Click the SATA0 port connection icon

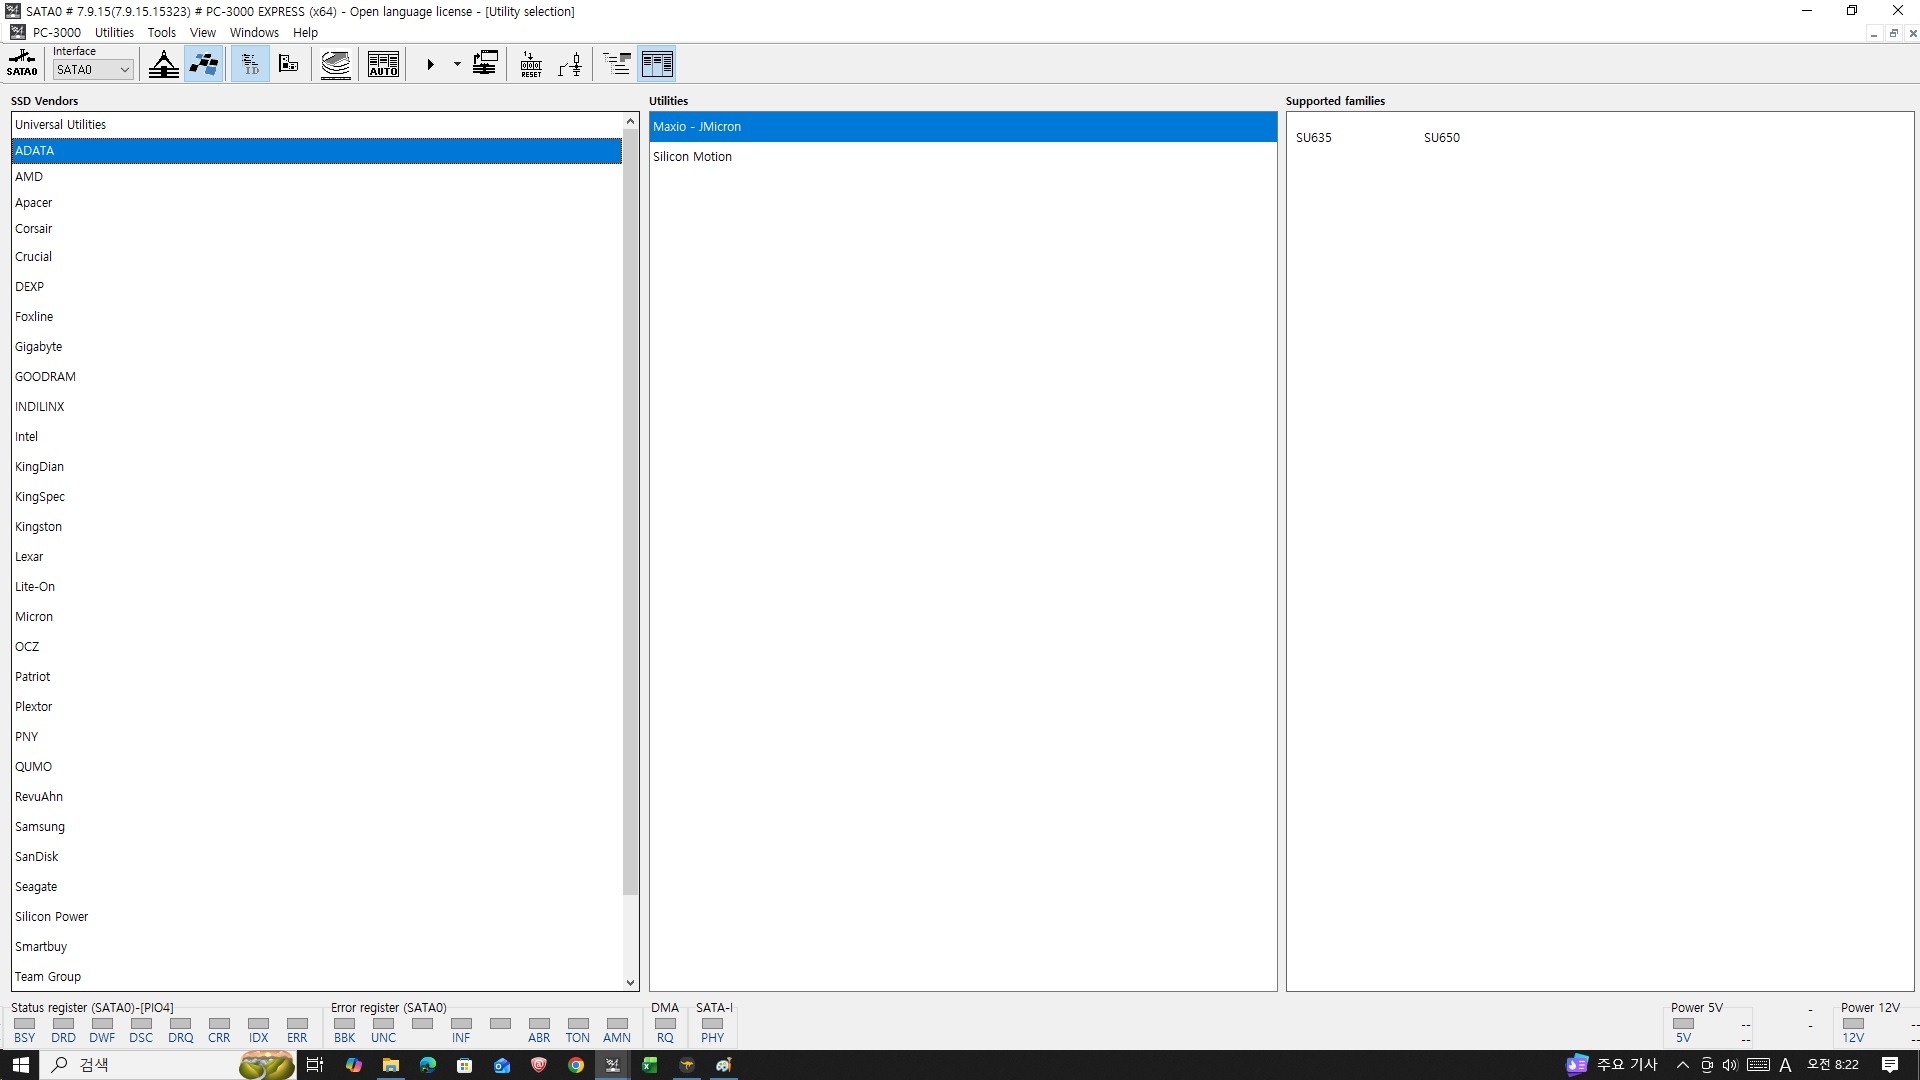(22, 63)
